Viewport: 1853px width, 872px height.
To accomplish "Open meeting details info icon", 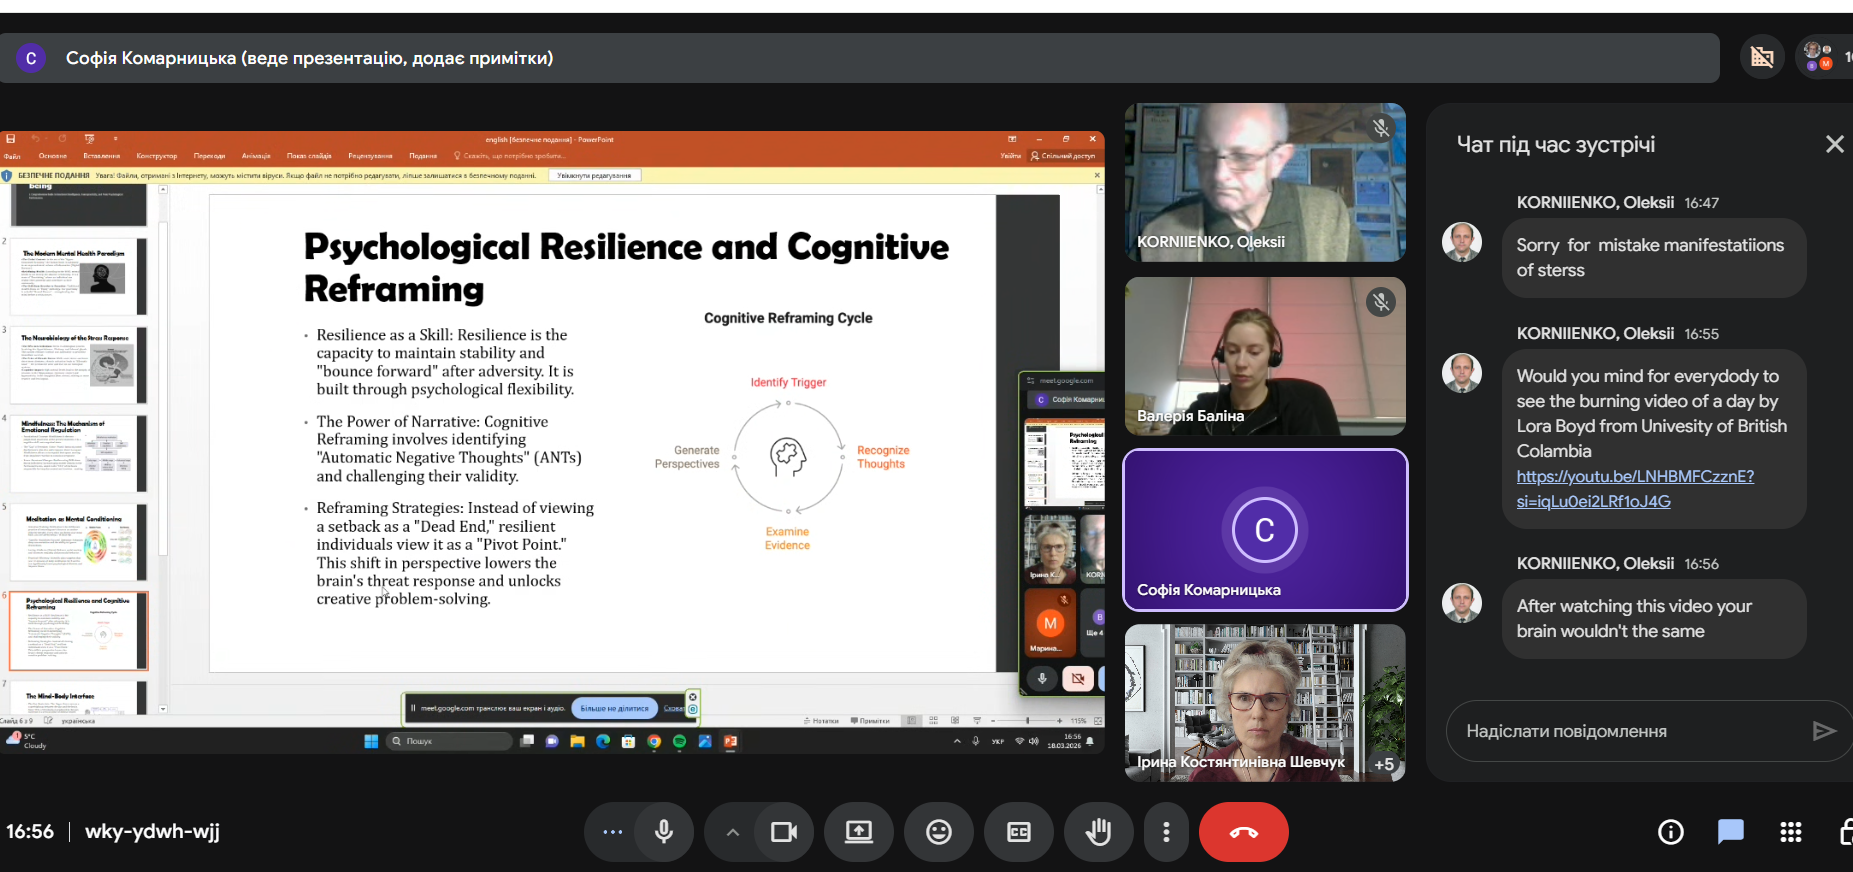I will point(1670,832).
